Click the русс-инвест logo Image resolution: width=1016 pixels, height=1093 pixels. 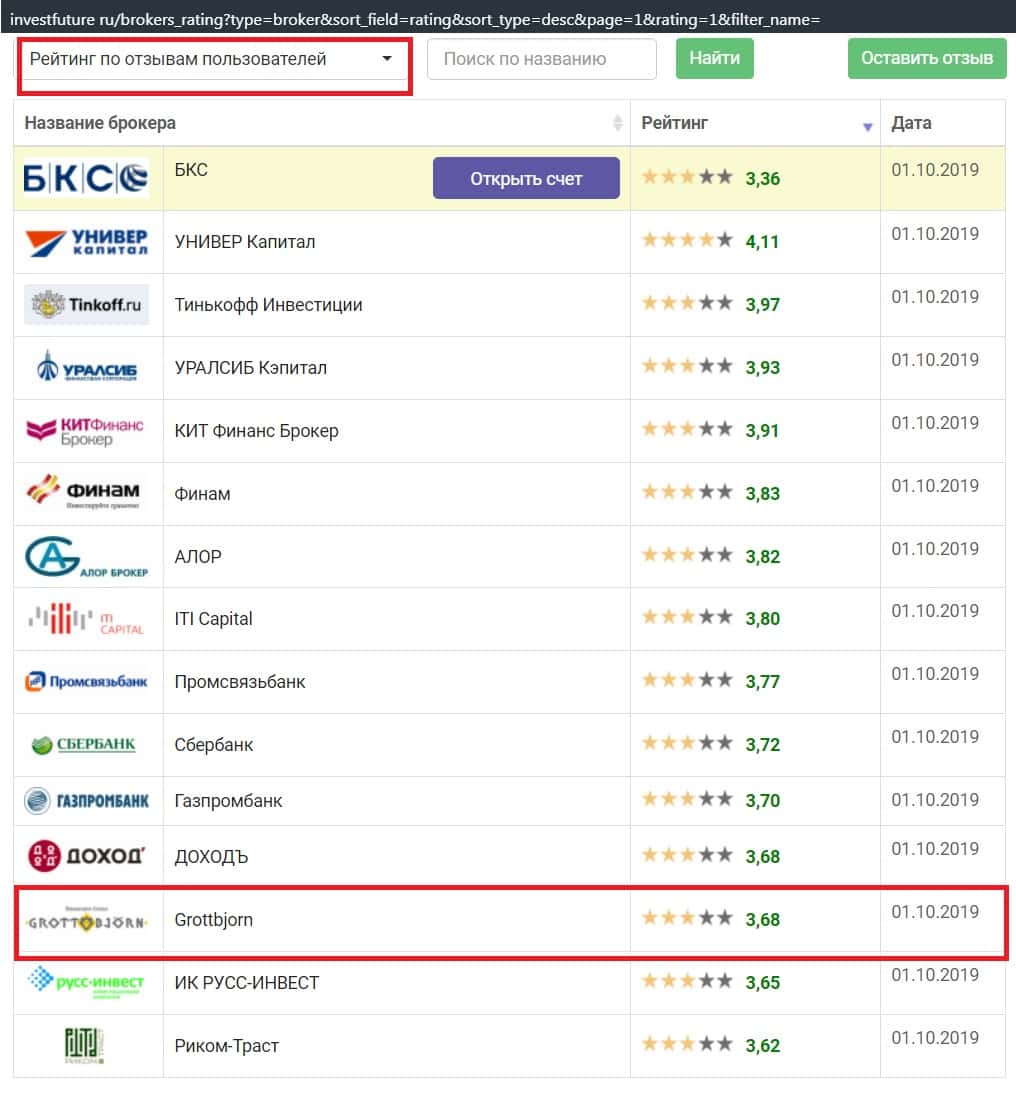click(x=86, y=981)
